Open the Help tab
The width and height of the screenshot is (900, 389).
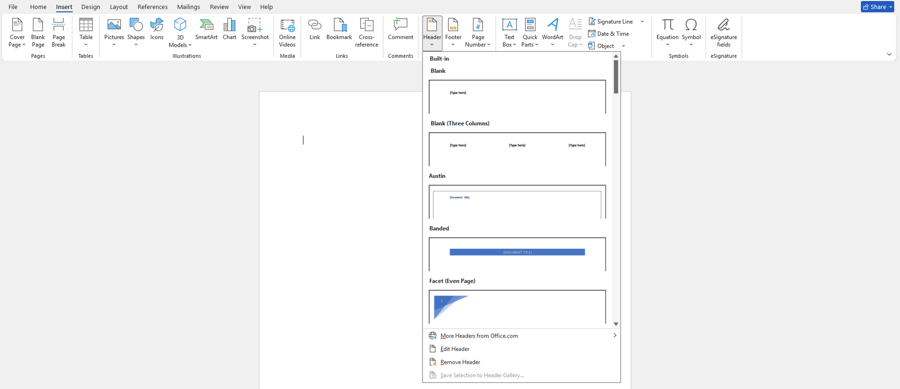(x=266, y=7)
